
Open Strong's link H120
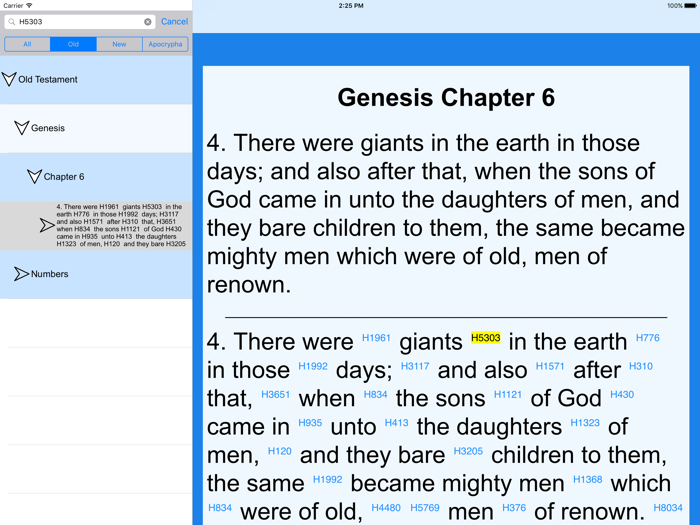click(x=279, y=451)
